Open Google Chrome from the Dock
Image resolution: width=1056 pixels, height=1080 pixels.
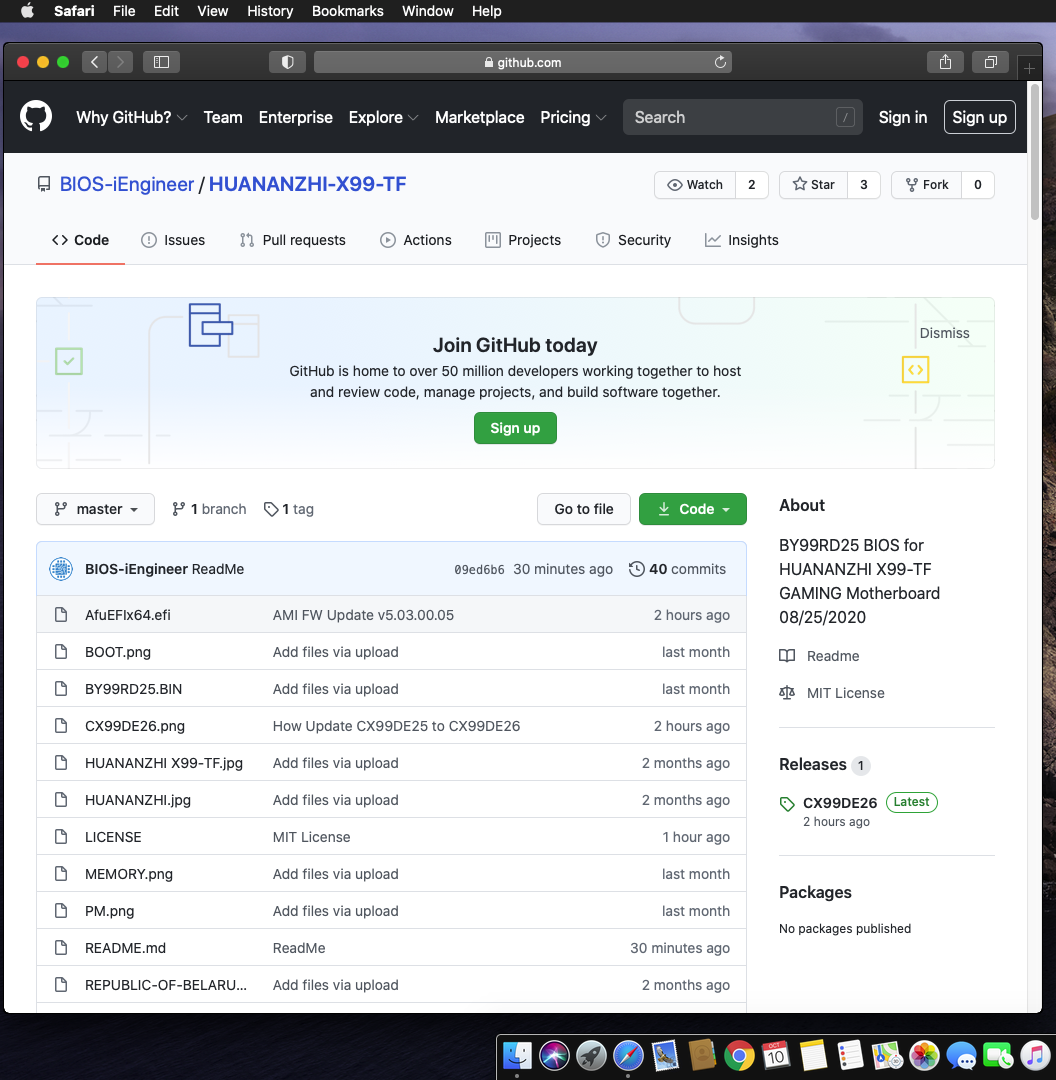coord(739,1055)
